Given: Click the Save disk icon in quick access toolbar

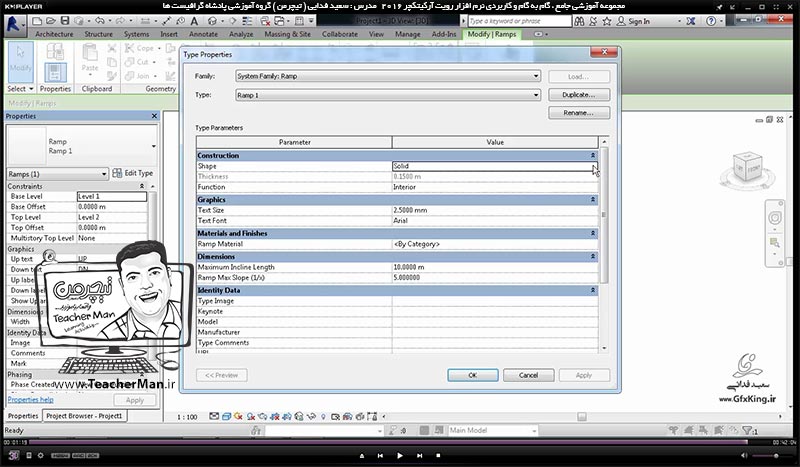Looking at the screenshot, I should pyautogui.click(x=65, y=21).
